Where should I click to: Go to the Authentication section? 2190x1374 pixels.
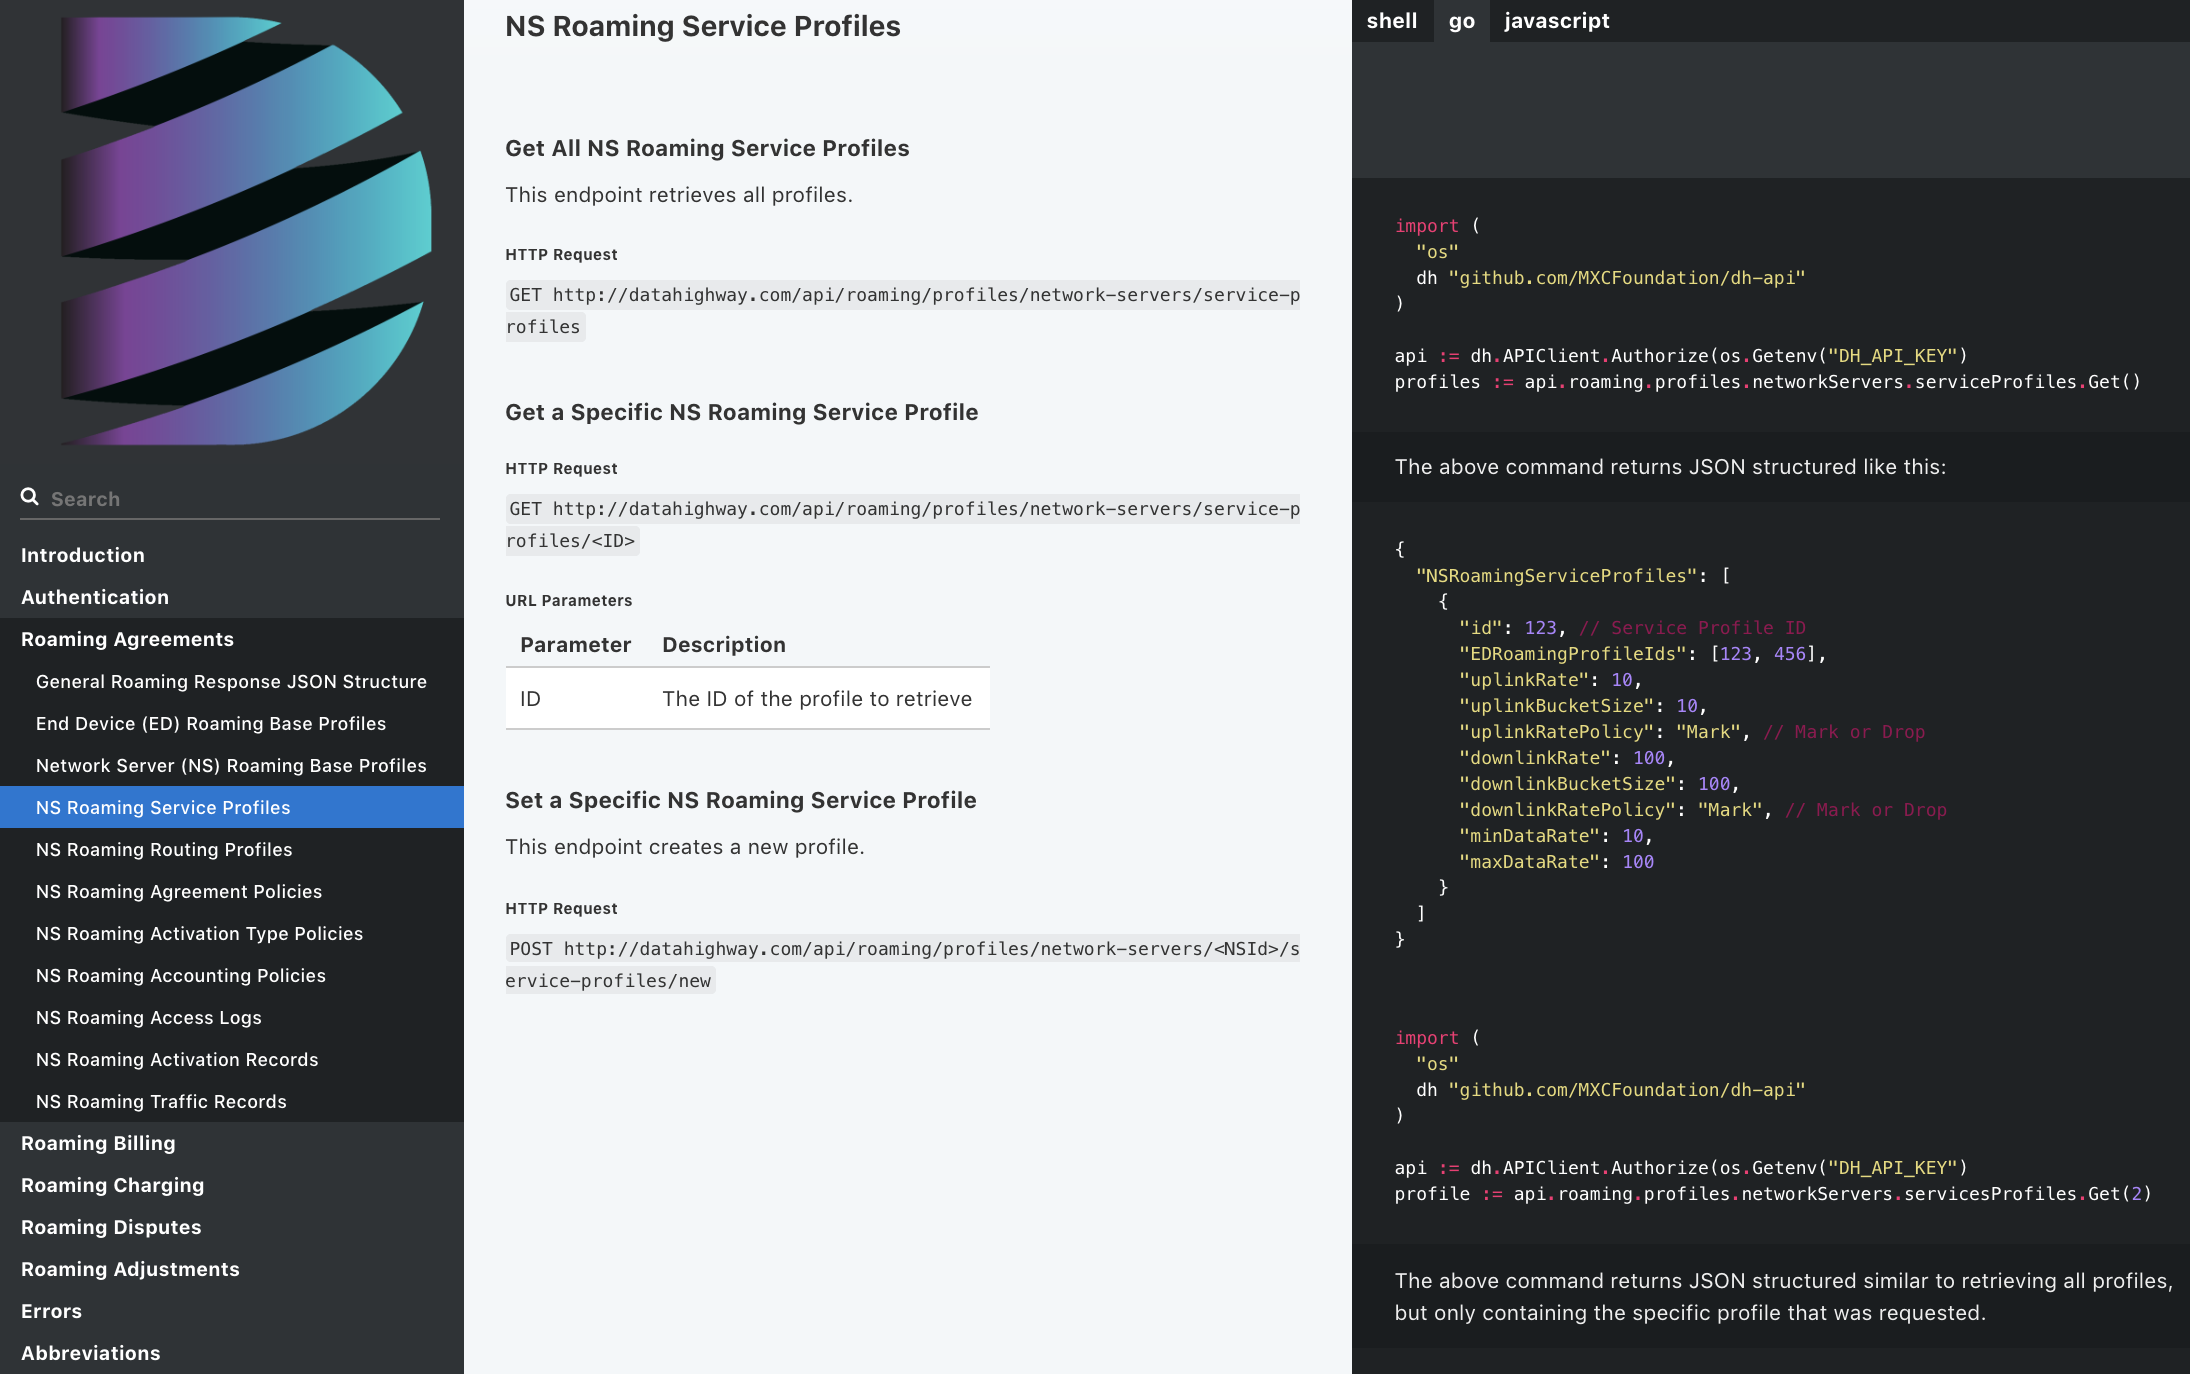point(95,597)
